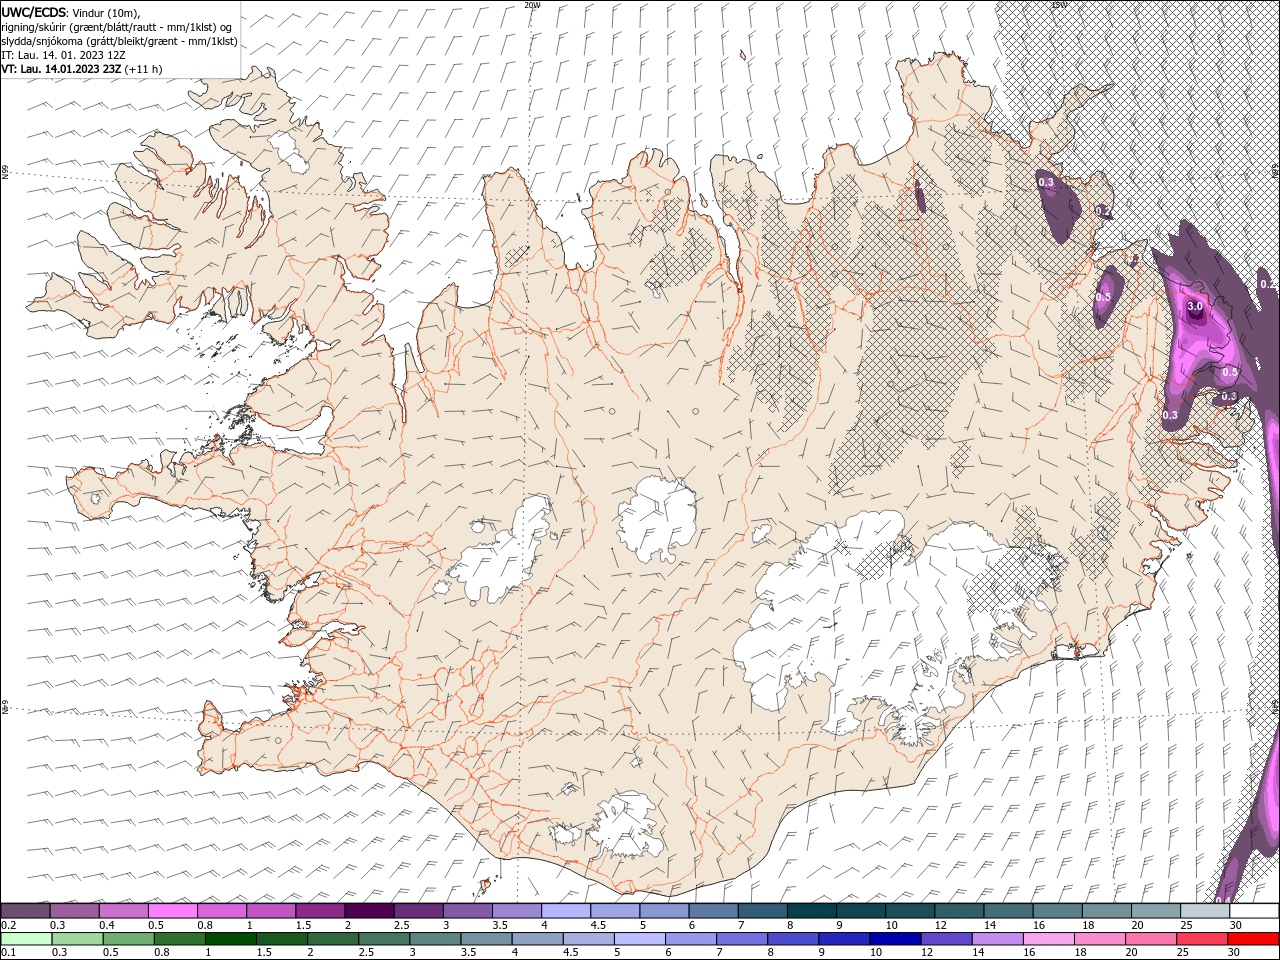This screenshot has width=1280, height=960.
Task: Select lower legend light pink swatch between 16 and 18
Action: [x=1048, y=939]
